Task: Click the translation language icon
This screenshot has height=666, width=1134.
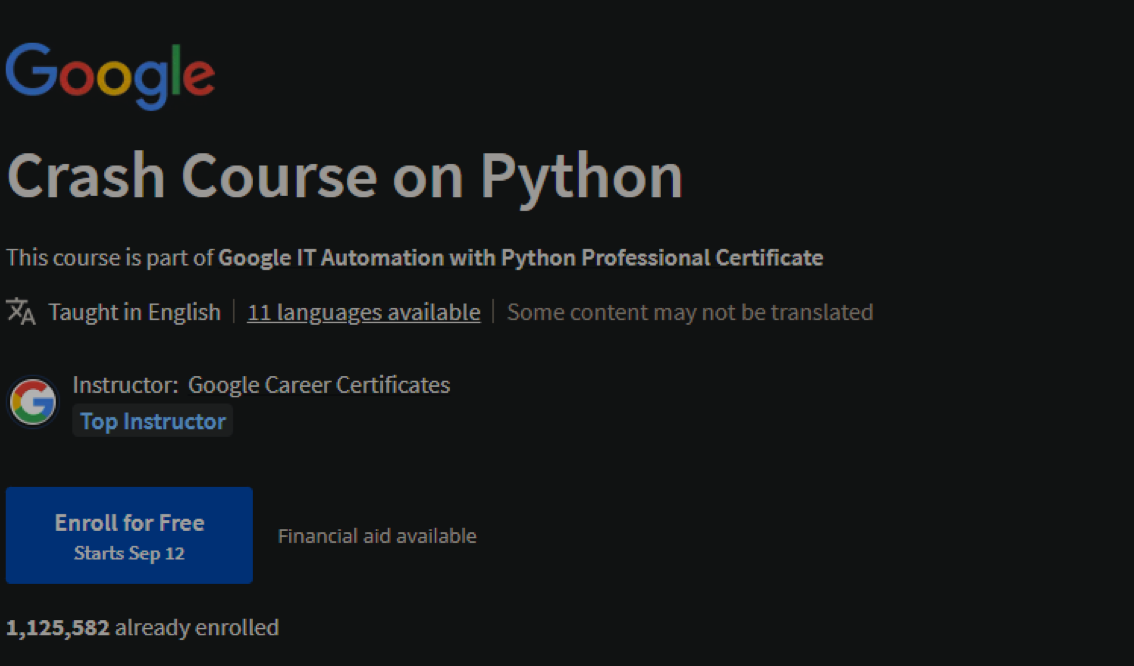Action: click(21, 311)
